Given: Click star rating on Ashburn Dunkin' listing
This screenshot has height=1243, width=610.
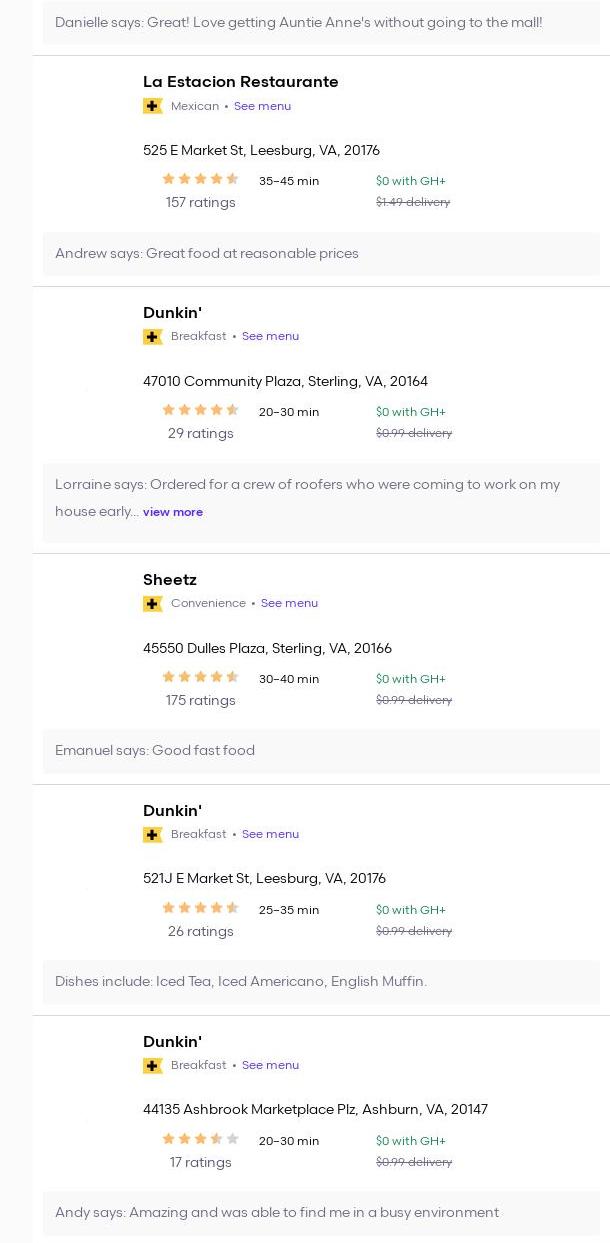Looking at the screenshot, I should (x=200, y=1140).
